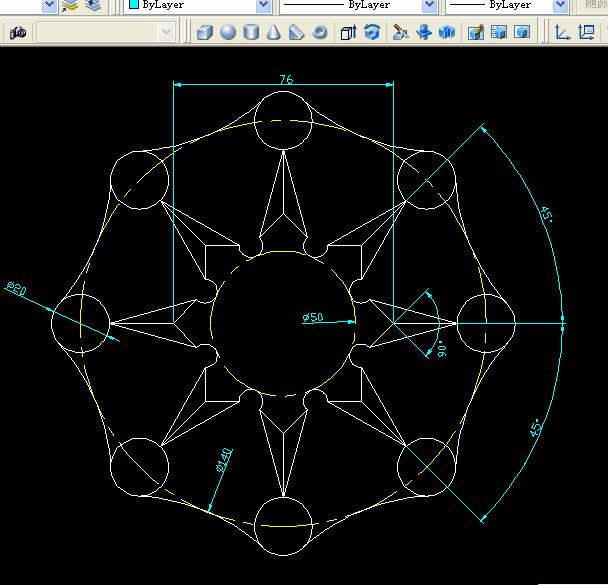Open the layer list dropdown arrow
The width and height of the screenshot is (608, 585).
[x=49, y=5]
